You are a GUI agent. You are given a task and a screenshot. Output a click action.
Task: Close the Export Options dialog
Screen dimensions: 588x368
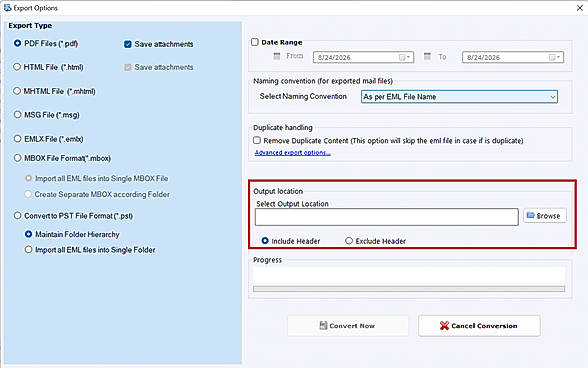[x=579, y=8]
